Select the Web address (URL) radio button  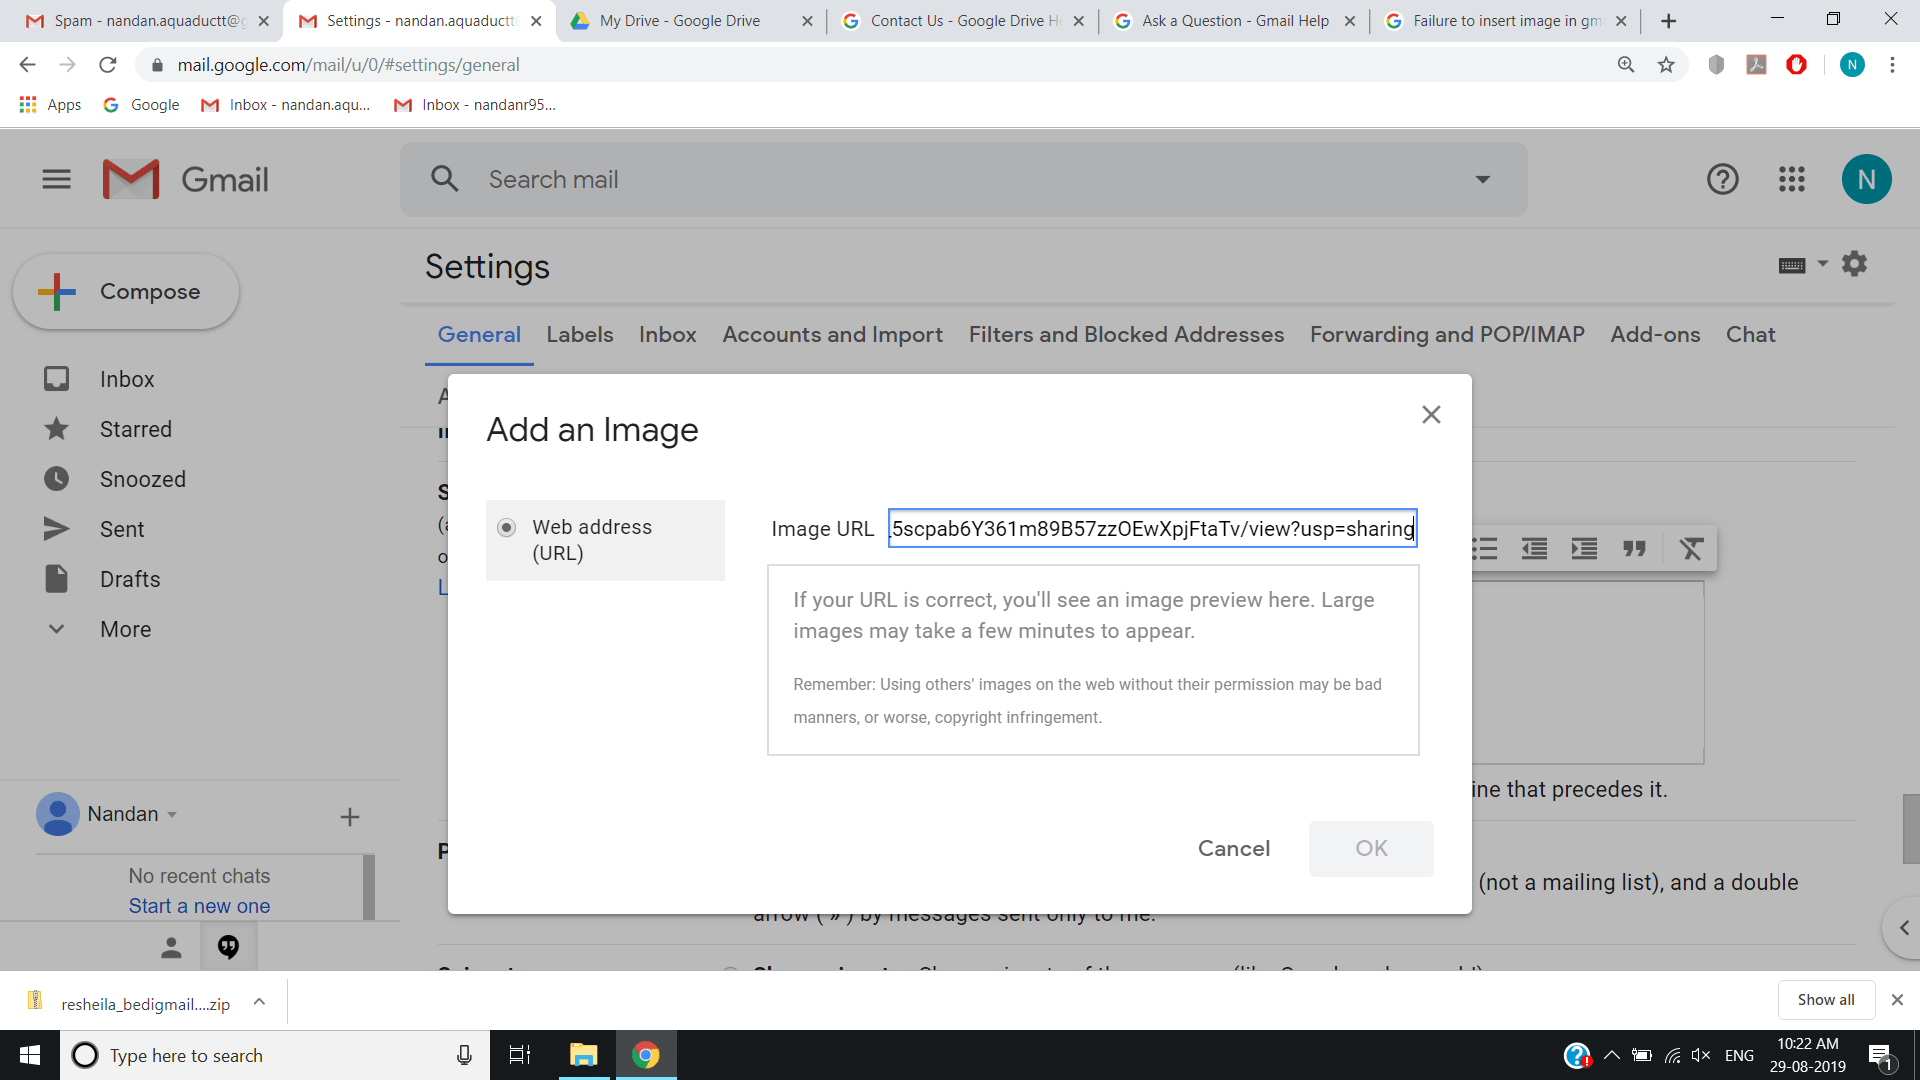click(507, 528)
